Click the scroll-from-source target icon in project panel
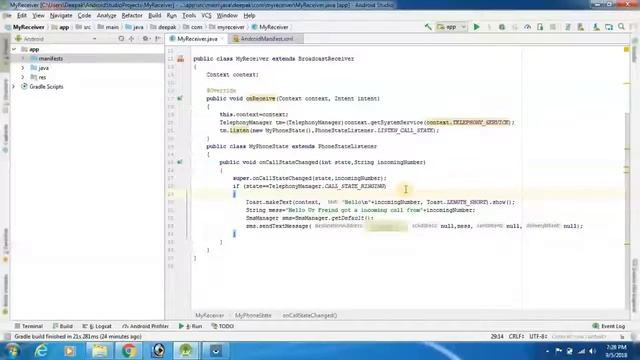This screenshot has height=360, width=640. click(x=121, y=39)
